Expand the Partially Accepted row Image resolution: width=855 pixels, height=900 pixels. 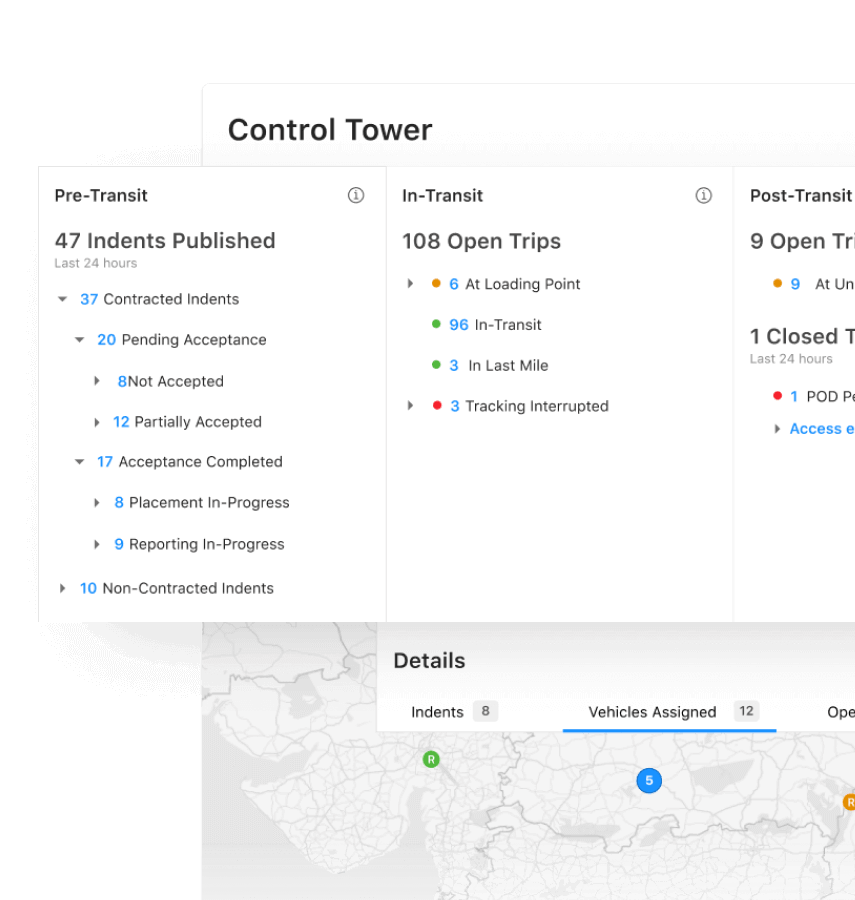pos(97,422)
